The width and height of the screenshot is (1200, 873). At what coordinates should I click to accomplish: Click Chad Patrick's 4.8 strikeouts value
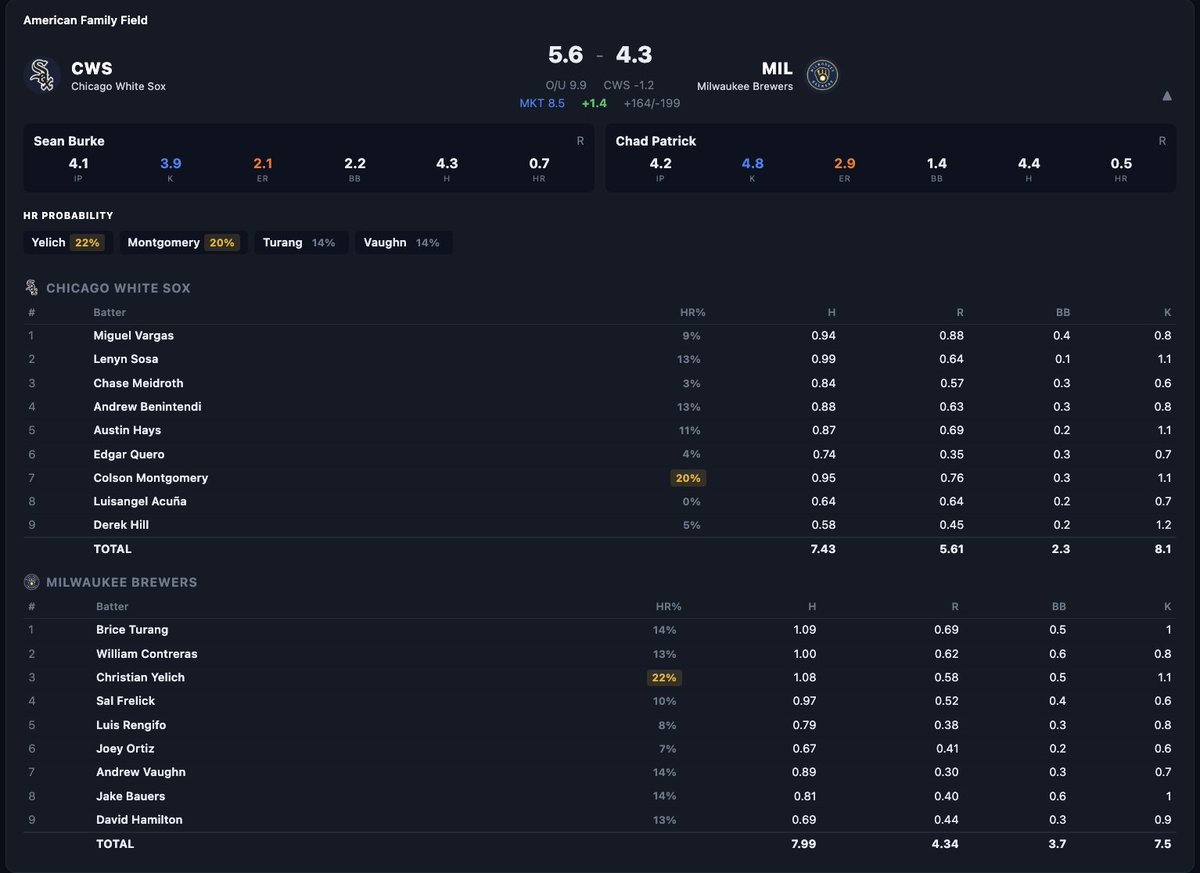(752, 163)
